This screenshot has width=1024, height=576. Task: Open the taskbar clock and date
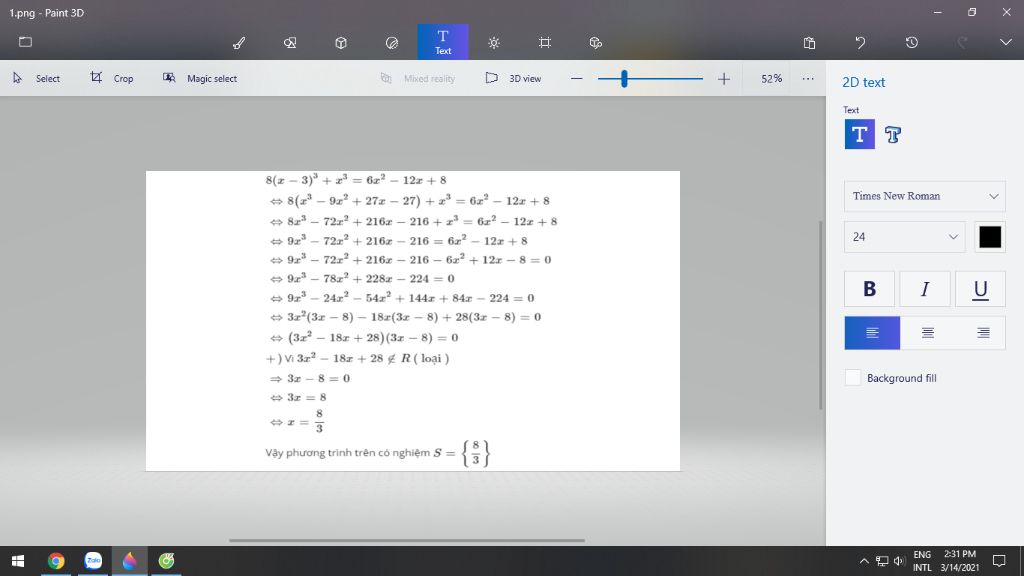pos(960,561)
